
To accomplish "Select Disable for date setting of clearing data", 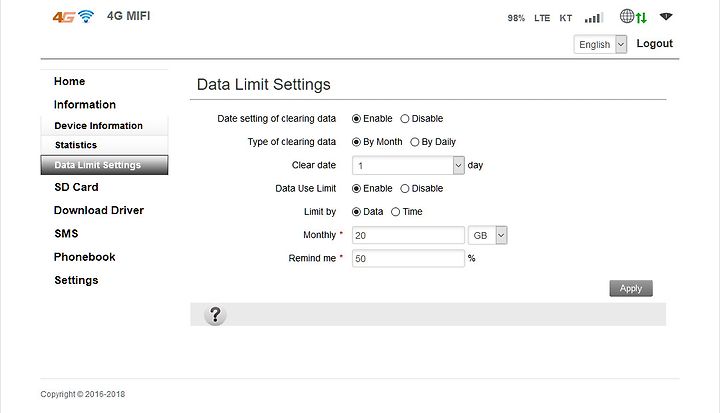I will tap(405, 119).
